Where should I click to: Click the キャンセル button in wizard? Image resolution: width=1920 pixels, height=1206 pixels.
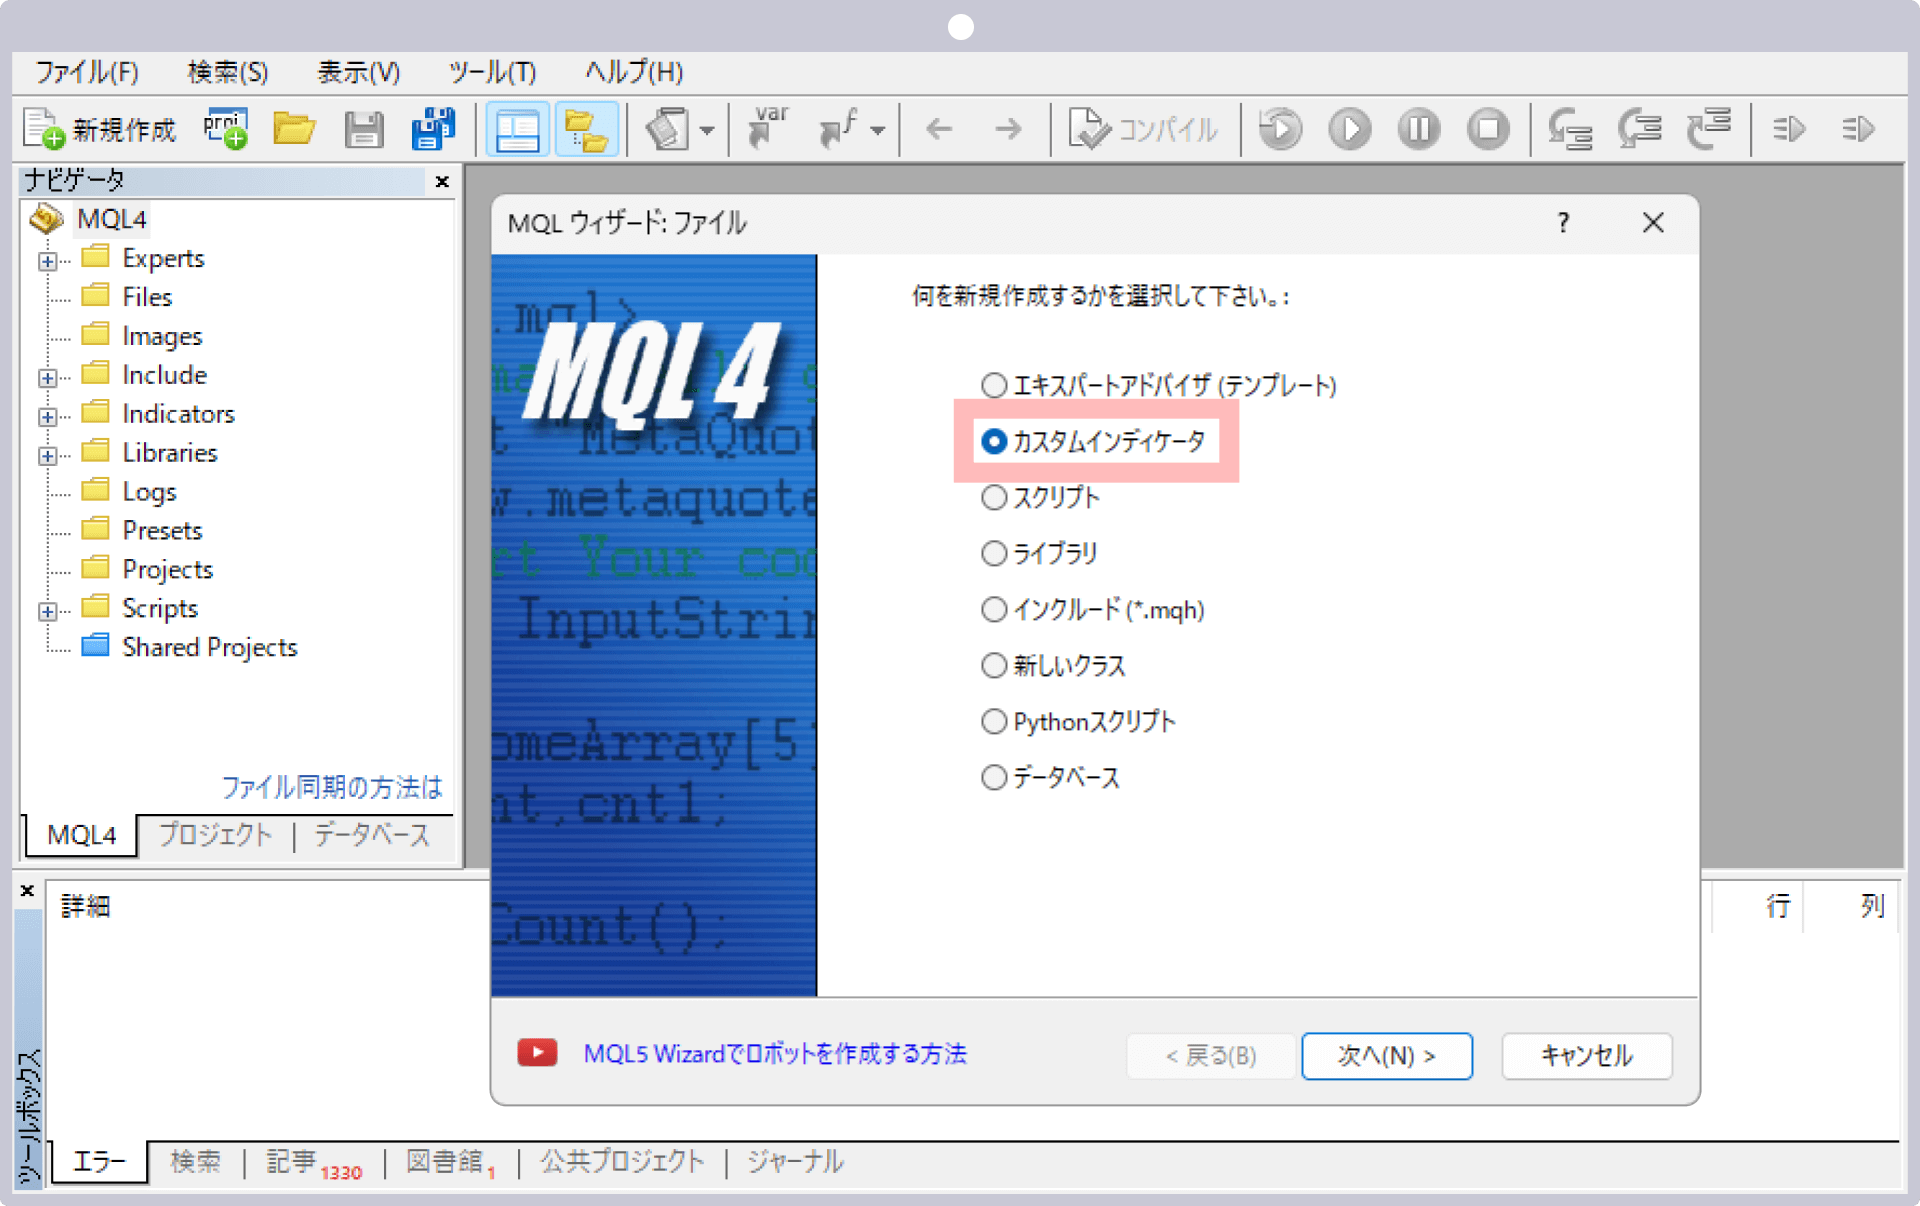[x=1586, y=1056]
